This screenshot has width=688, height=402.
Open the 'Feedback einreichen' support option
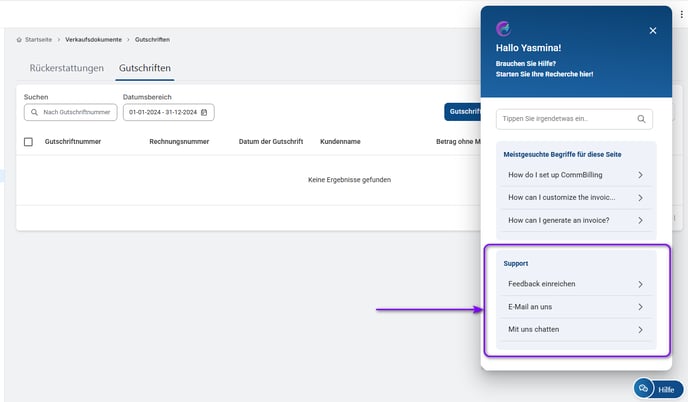(x=575, y=284)
